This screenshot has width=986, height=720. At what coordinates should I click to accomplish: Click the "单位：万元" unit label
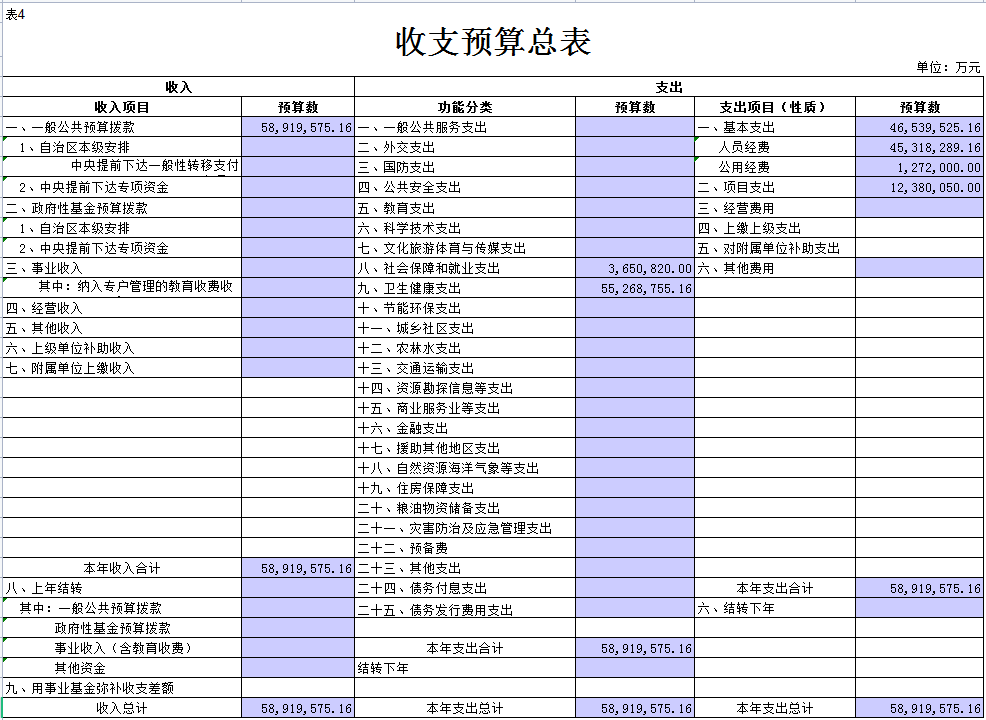[x=948, y=67]
